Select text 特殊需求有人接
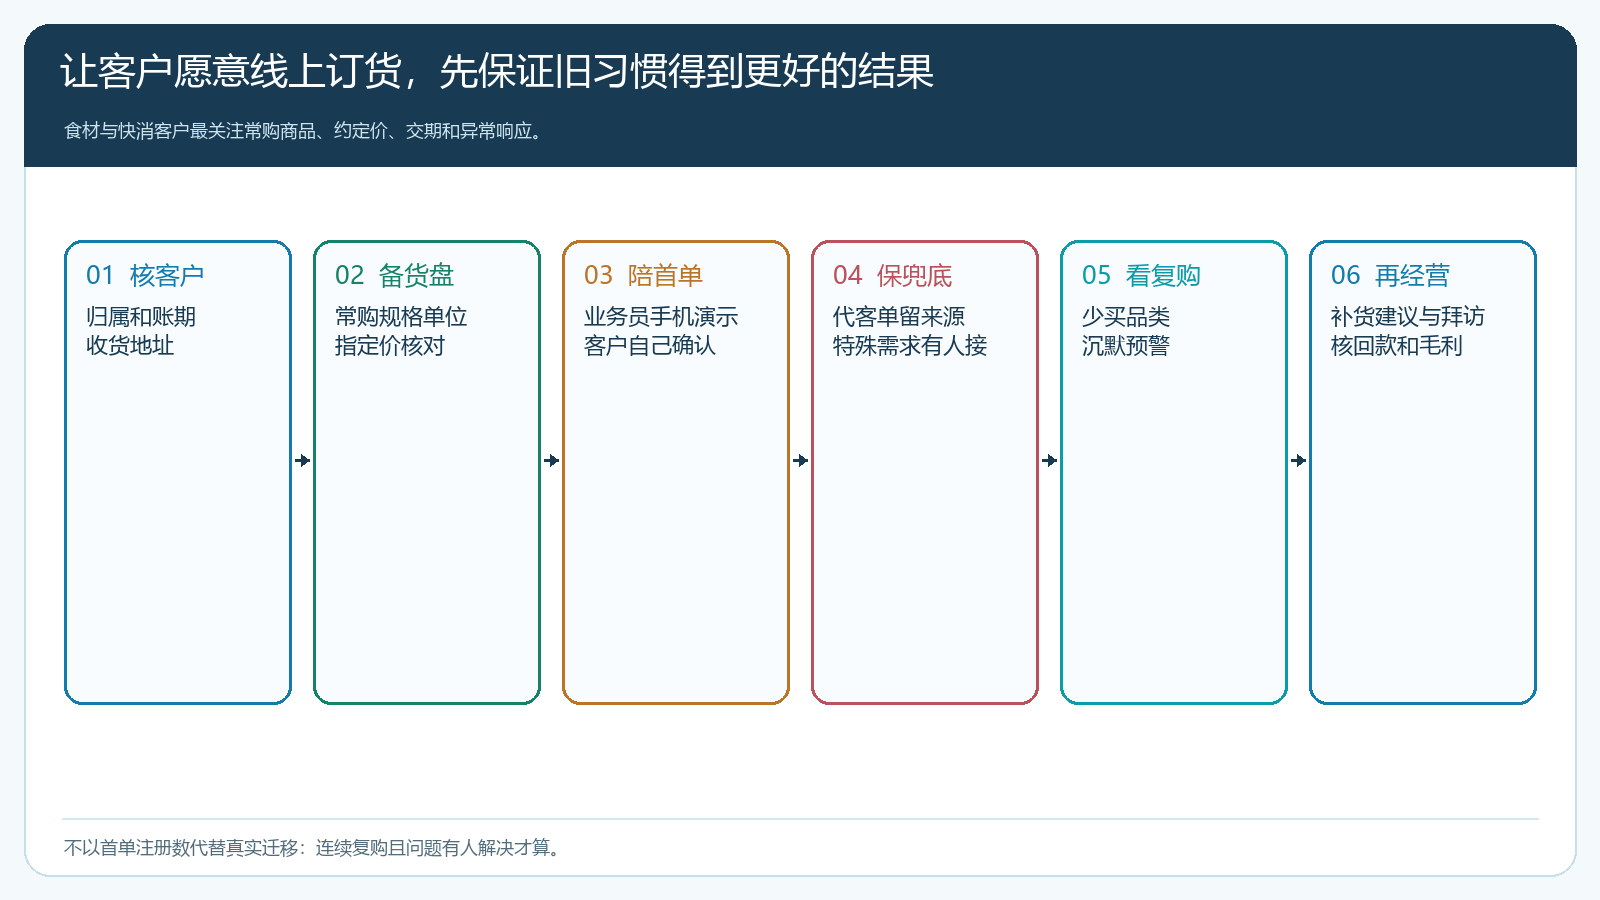 (910, 345)
